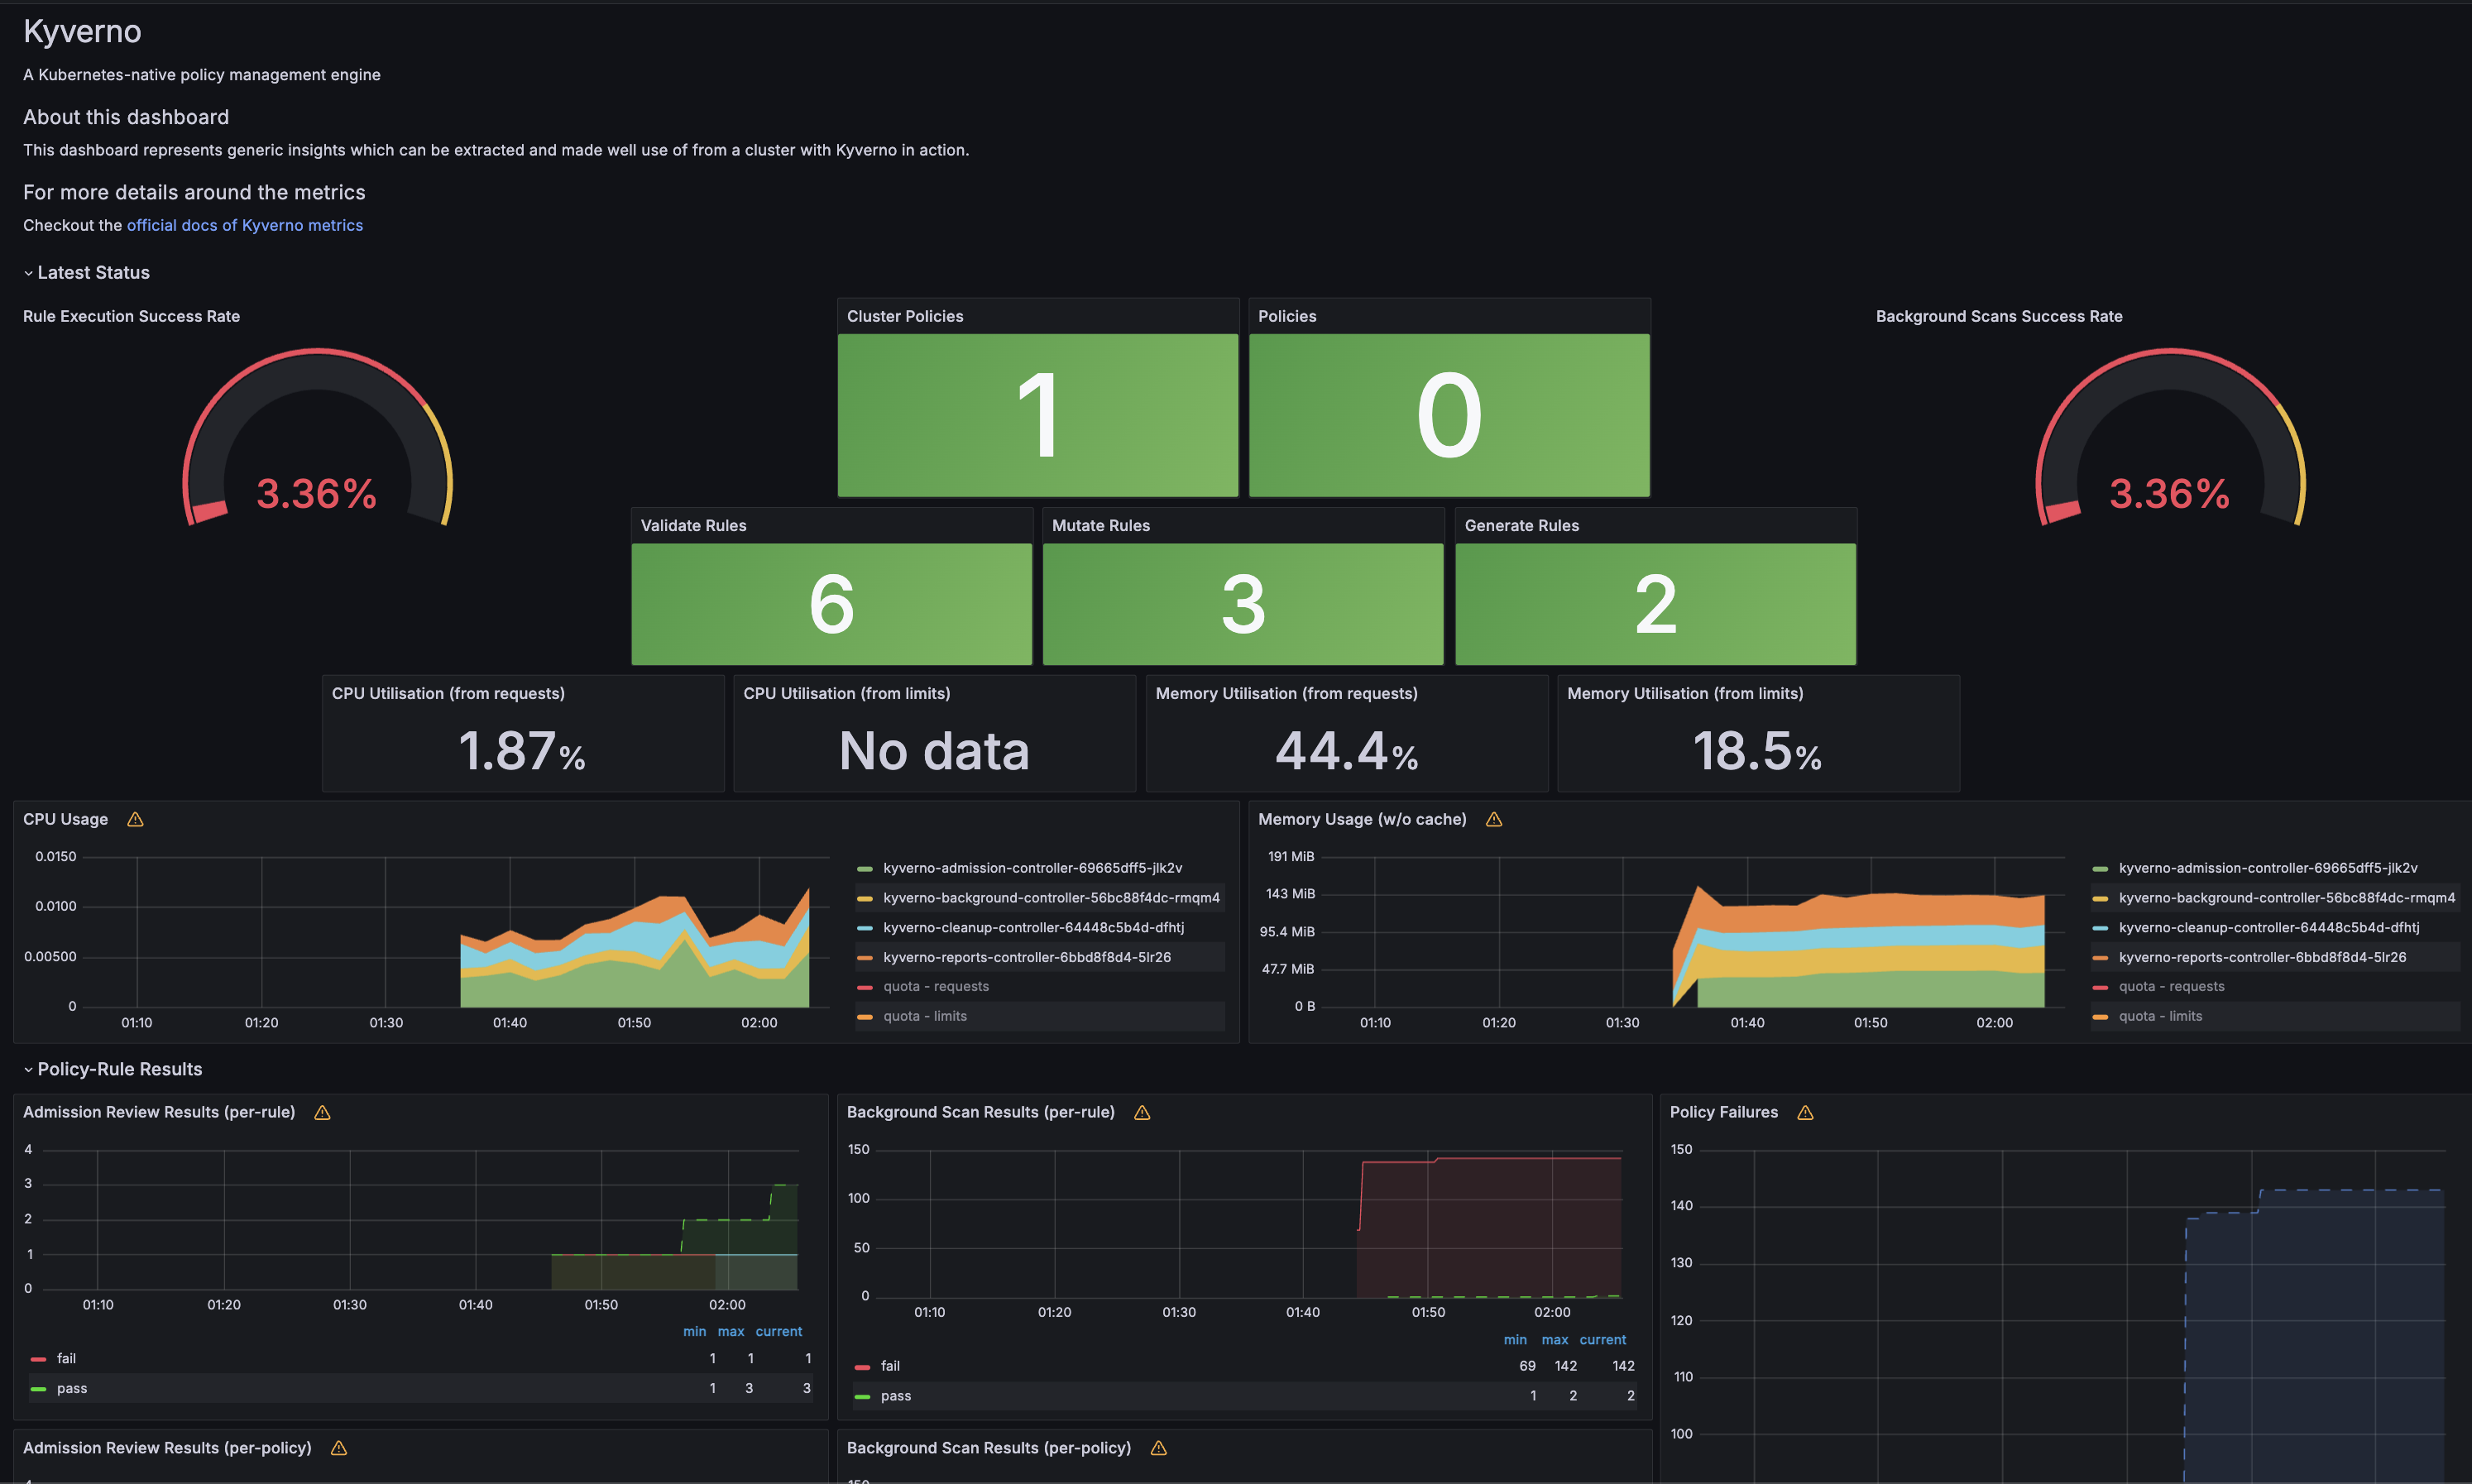Click Admission Review Results per-policy warning icon
The height and width of the screenshot is (1484, 2472).
tap(339, 1448)
